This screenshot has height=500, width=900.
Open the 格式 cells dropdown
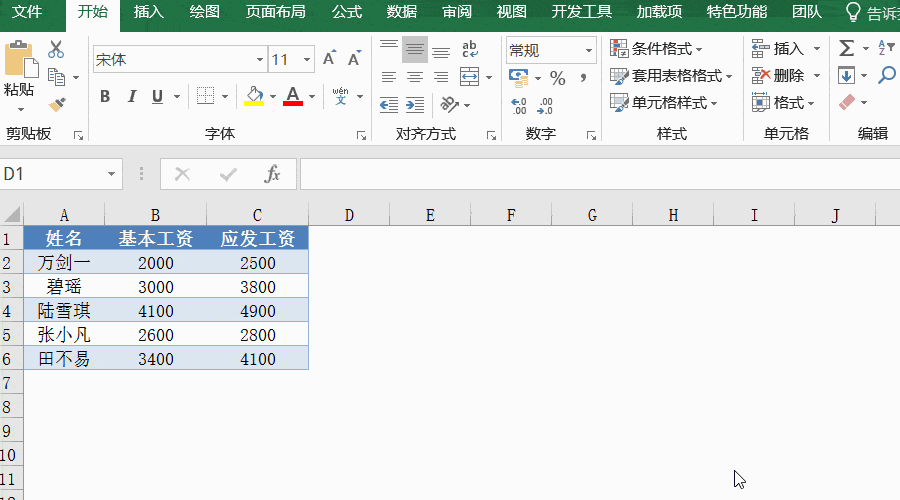pos(783,103)
